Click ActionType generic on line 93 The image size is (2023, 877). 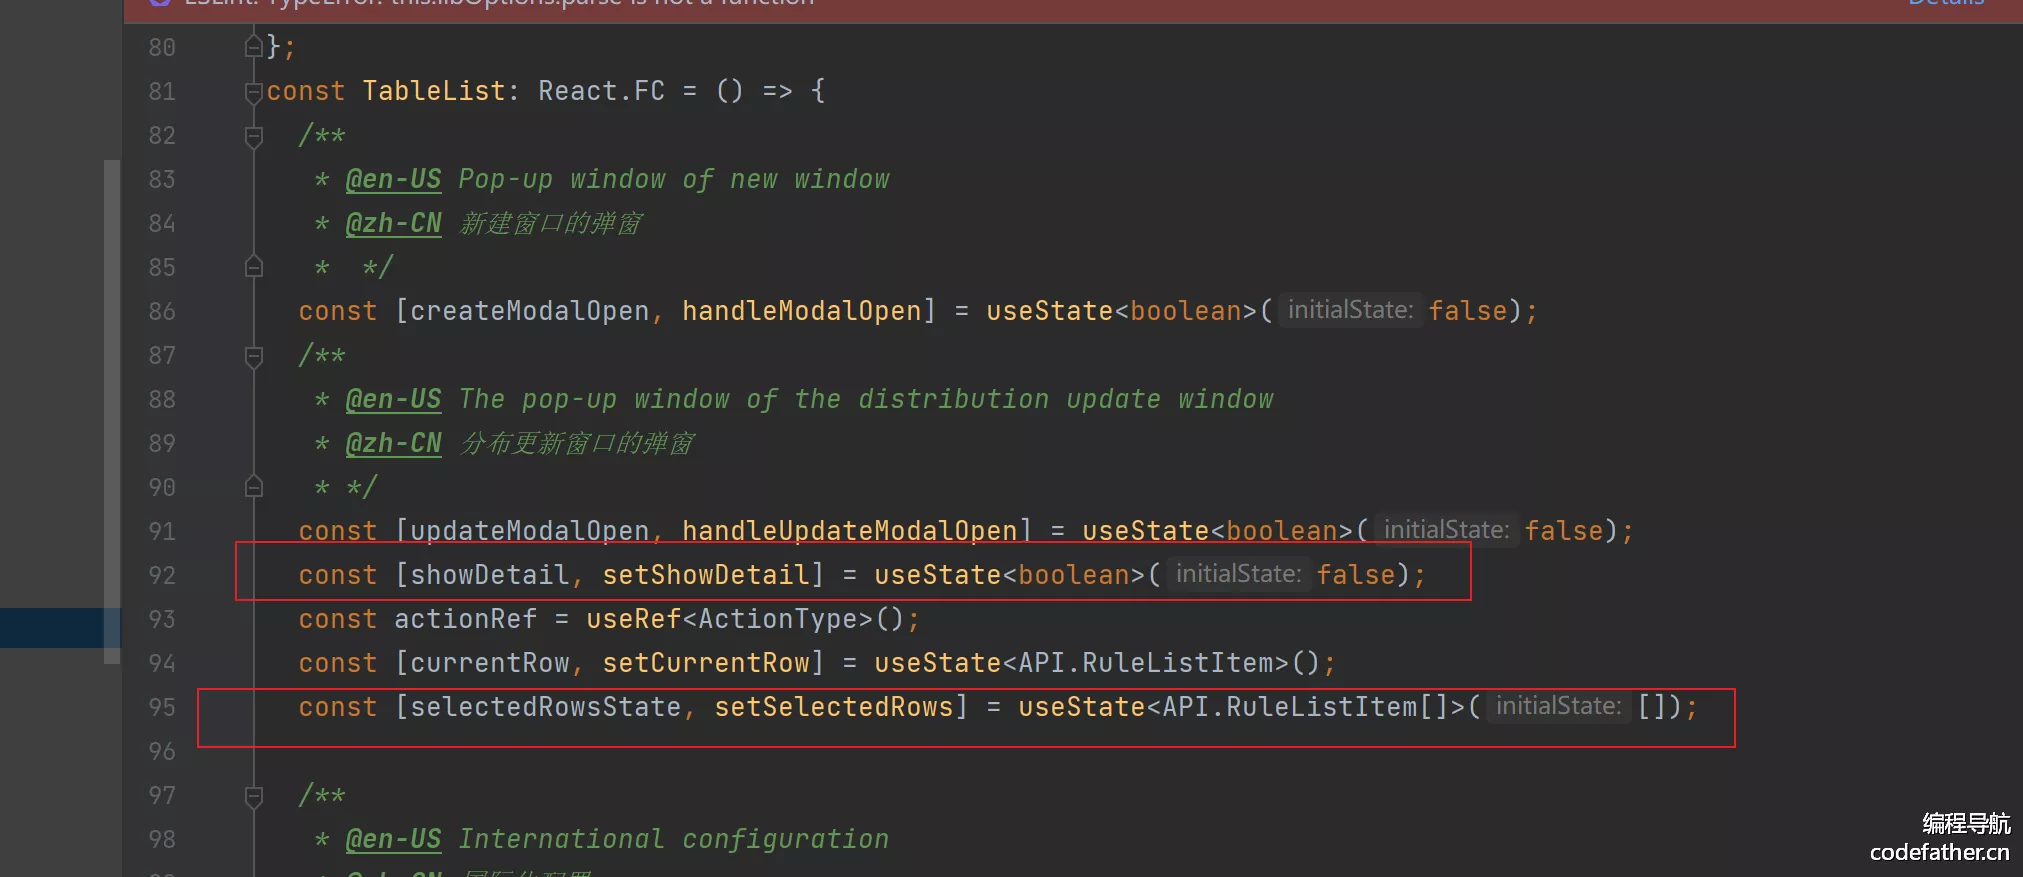(x=777, y=619)
